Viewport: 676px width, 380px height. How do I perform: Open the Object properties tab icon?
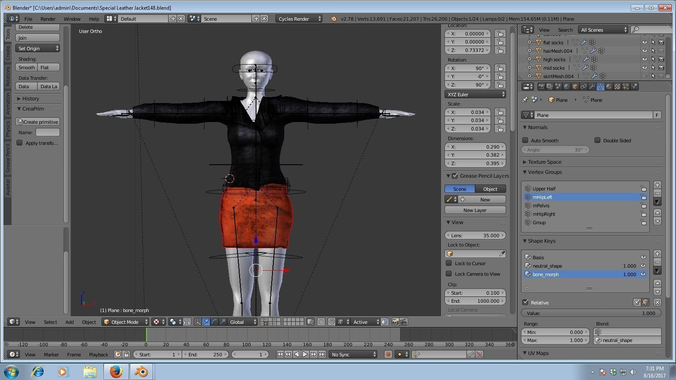tap(575, 87)
